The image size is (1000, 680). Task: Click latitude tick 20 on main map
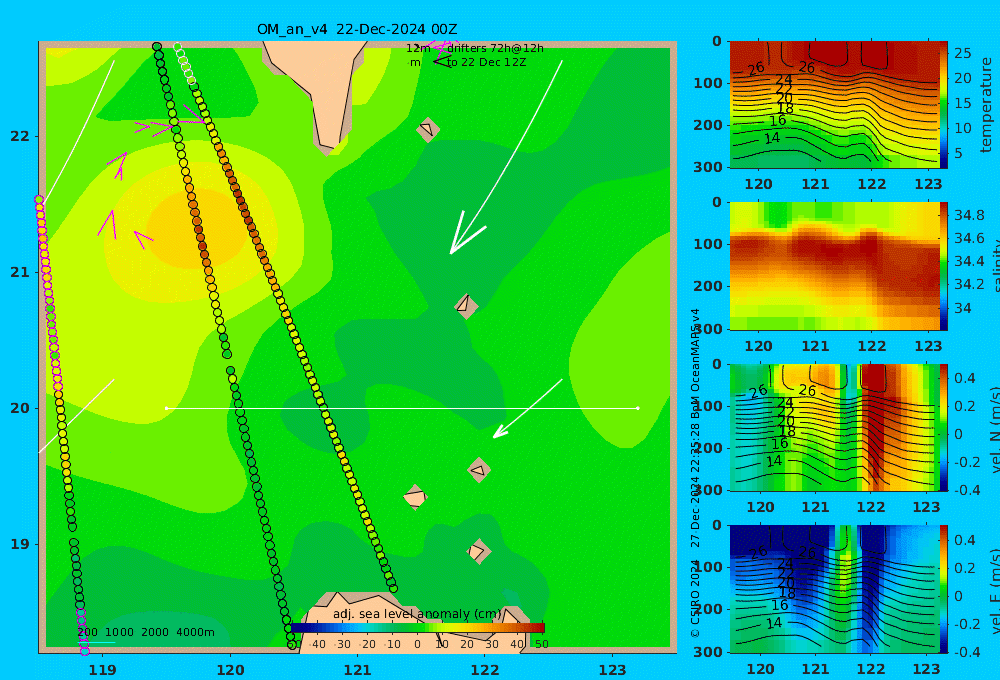pos(20,408)
